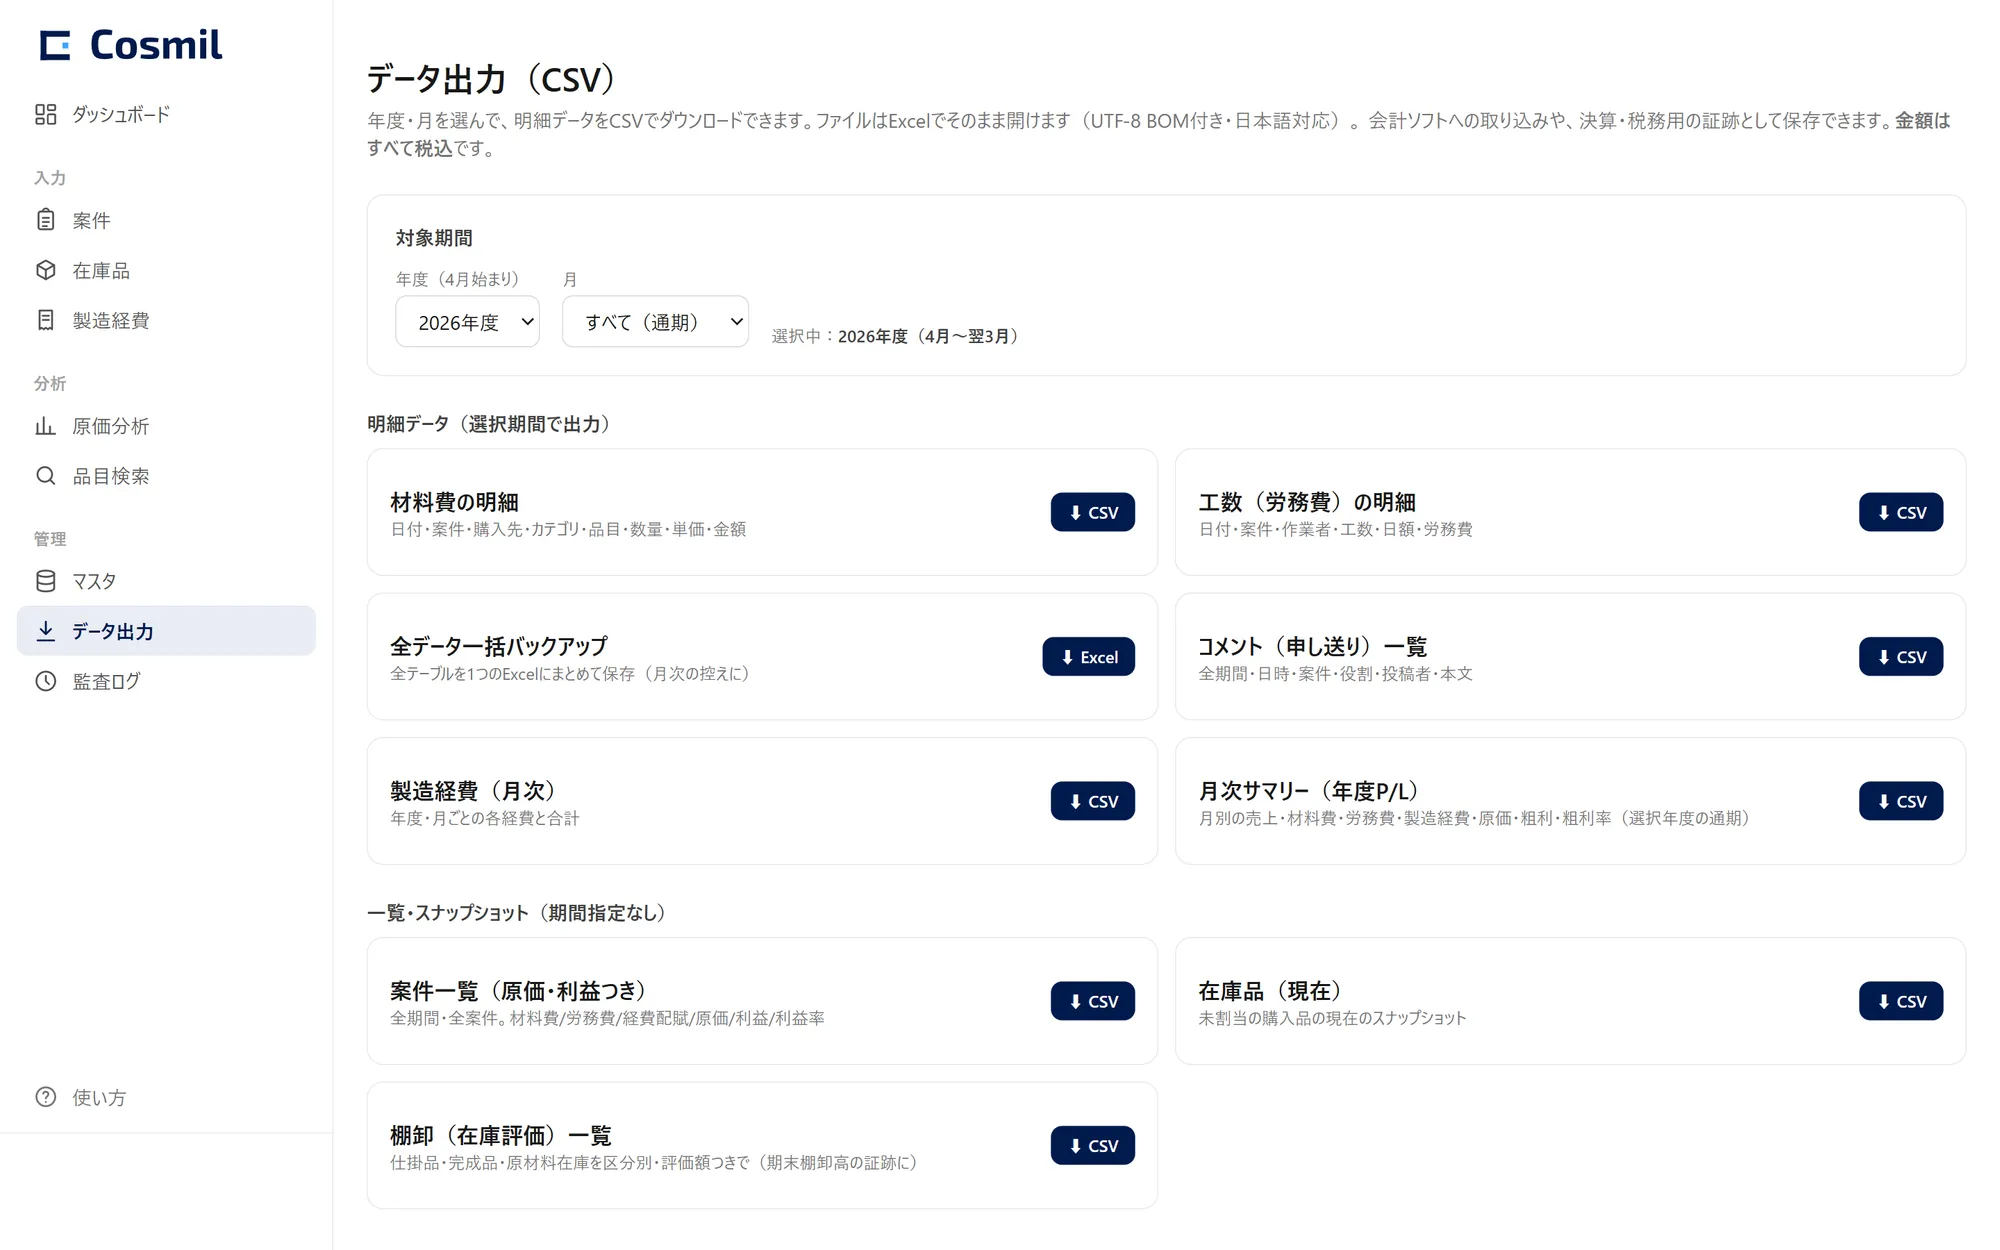This screenshot has width=2000, height=1250.
Task: Download 製造経費（月次） CSV
Action: click(x=1092, y=801)
